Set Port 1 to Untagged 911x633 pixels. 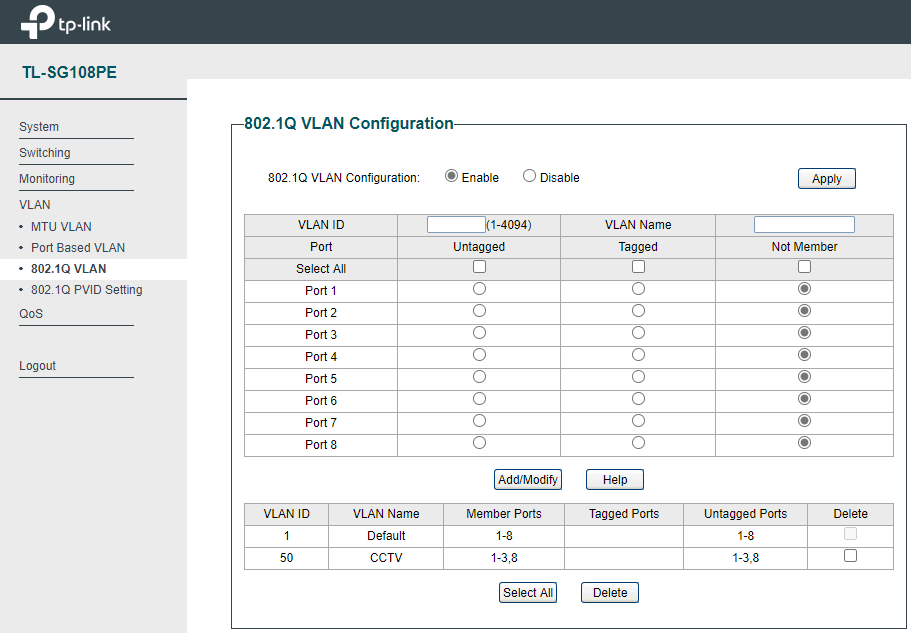[x=479, y=289]
